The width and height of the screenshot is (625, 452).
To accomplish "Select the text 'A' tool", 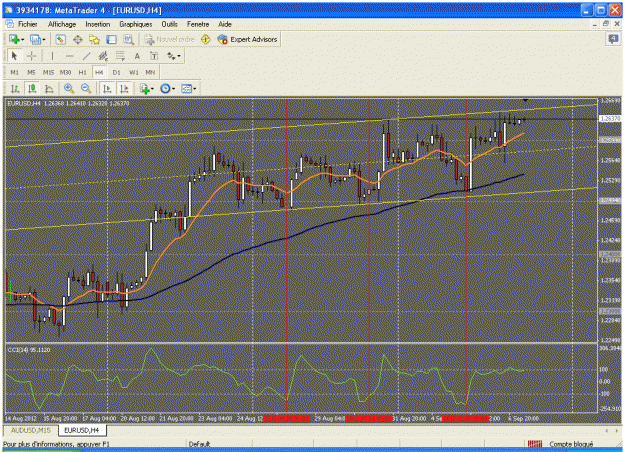I will tap(137, 56).
